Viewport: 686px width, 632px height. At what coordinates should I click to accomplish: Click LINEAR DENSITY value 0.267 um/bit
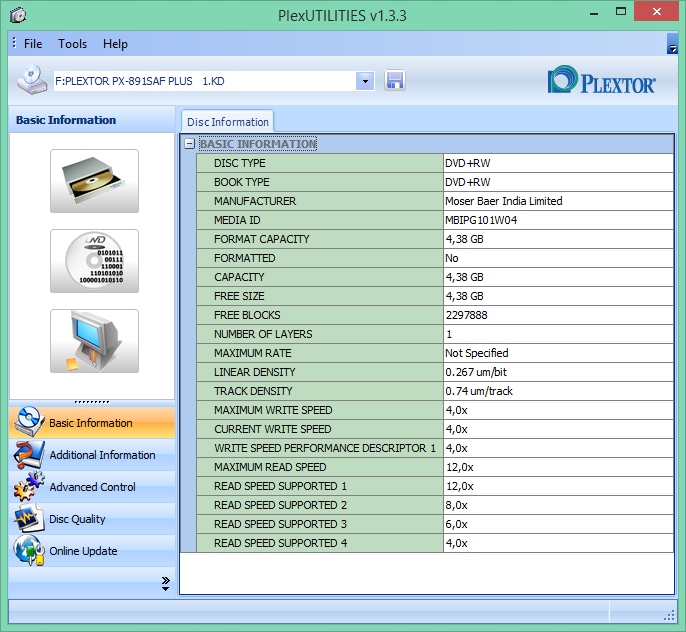click(476, 372)
